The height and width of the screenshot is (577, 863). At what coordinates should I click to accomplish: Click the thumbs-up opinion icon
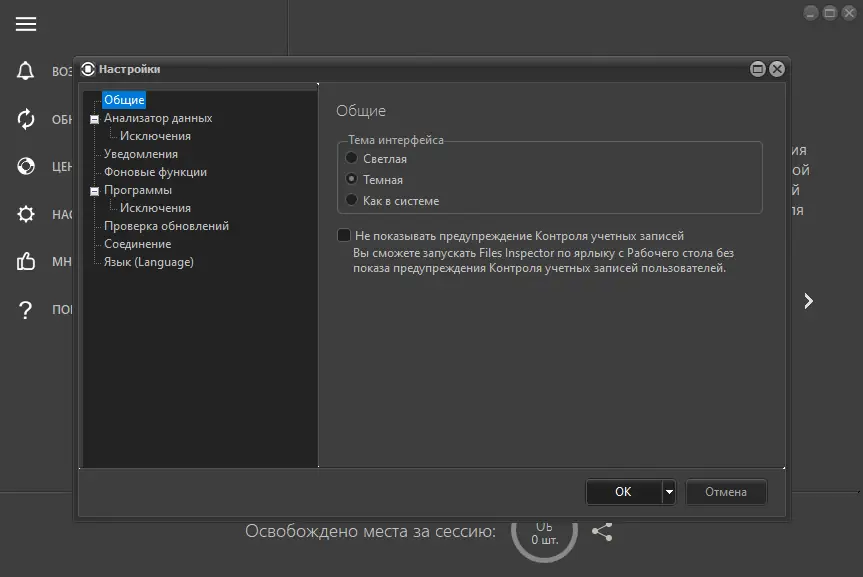tap(26, 261)
